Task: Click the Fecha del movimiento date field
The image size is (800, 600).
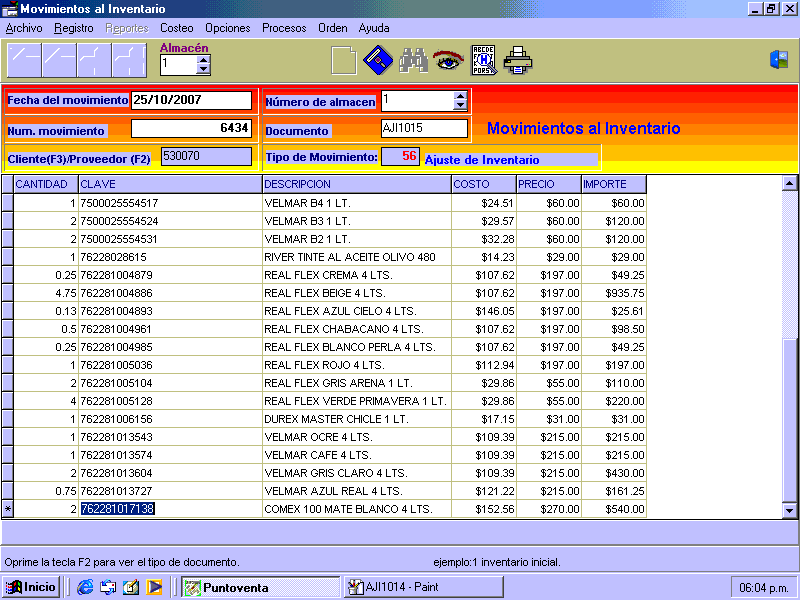Action: coord(191,100)
